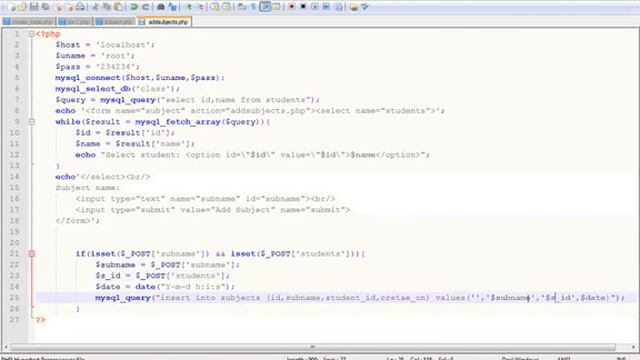The image size is (640, 360).
Task: Click the echo "Select student:" option line
Action: coord(252,155)
